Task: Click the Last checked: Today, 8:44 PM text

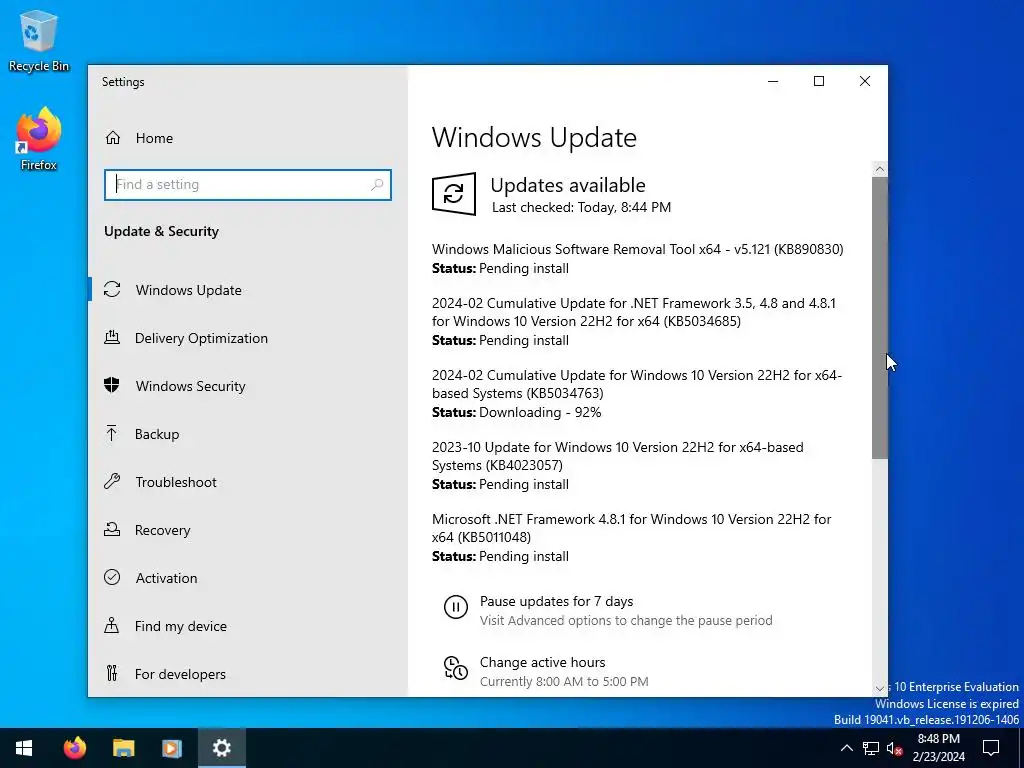Action: [x=581, y=208]
